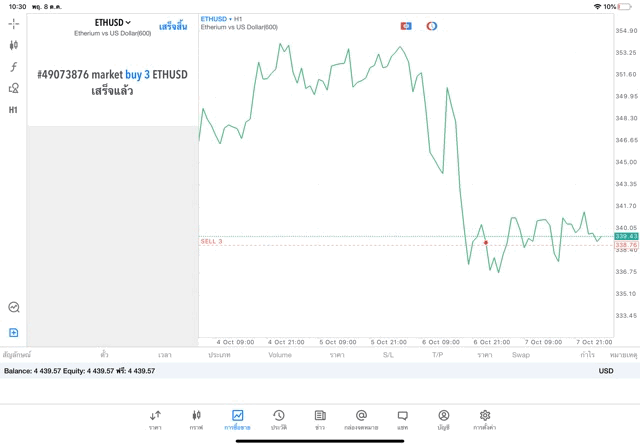Viewport: 640px width, 447px height.
Task: Open the Chat (แชท) tab icon
Action: point(402,418)
